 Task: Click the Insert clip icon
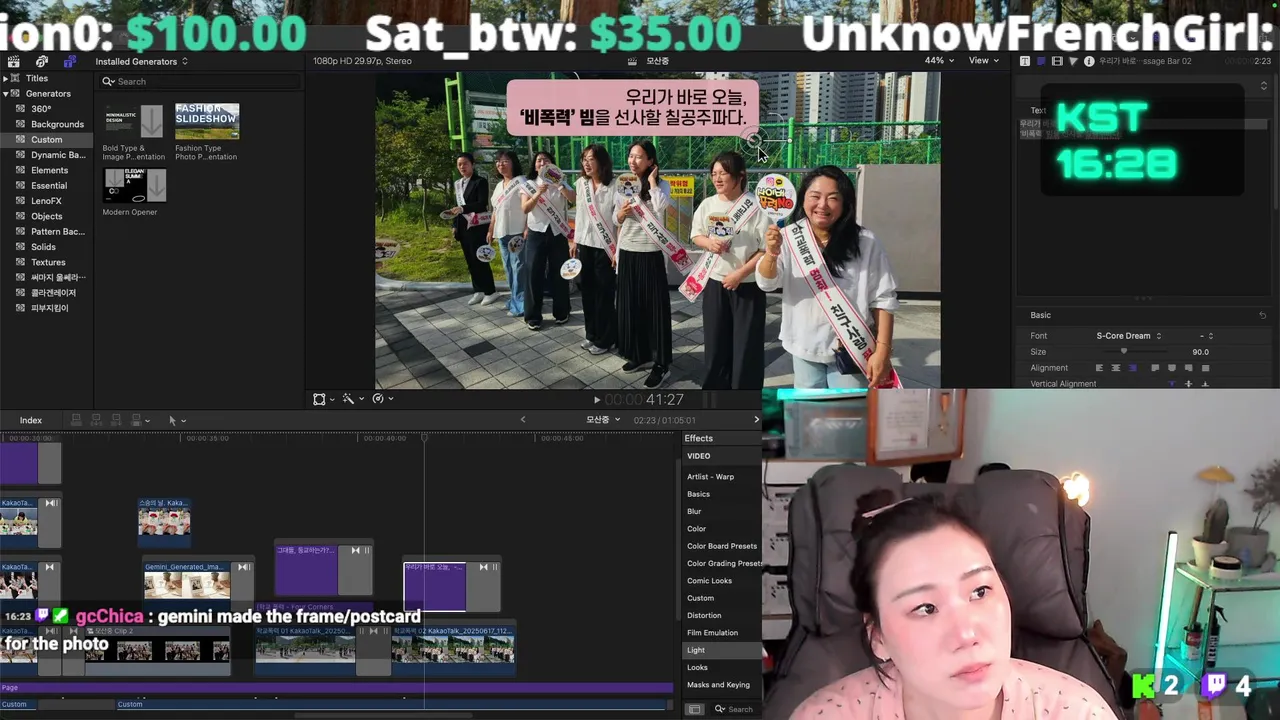coord(97,420)
